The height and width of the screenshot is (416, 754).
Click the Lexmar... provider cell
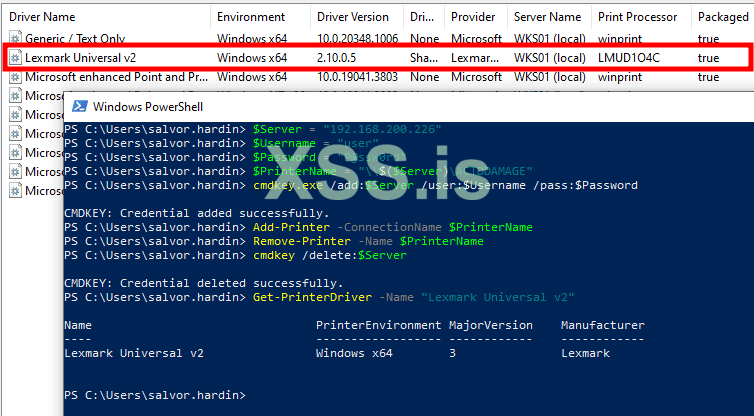(473, 58)
